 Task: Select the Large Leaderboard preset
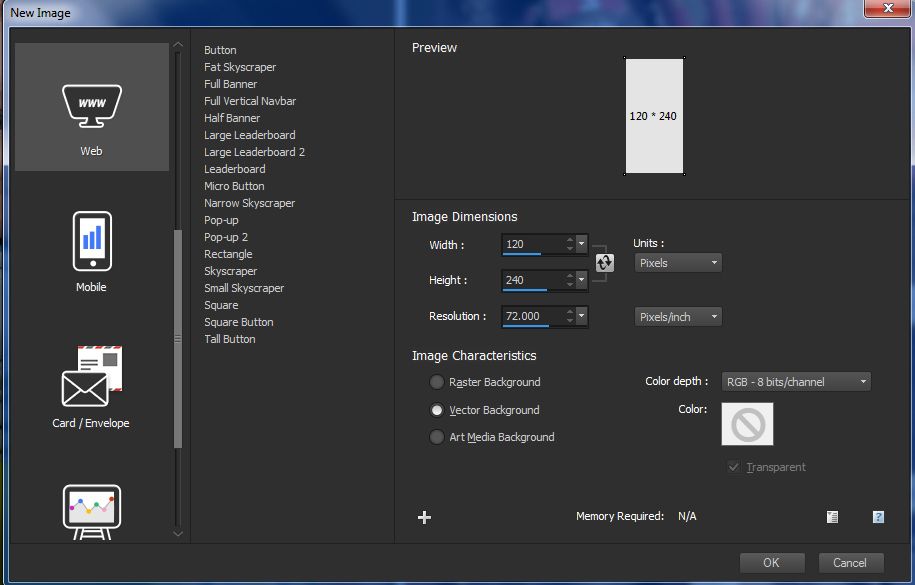pyautogui.click(x=249, y=134)
